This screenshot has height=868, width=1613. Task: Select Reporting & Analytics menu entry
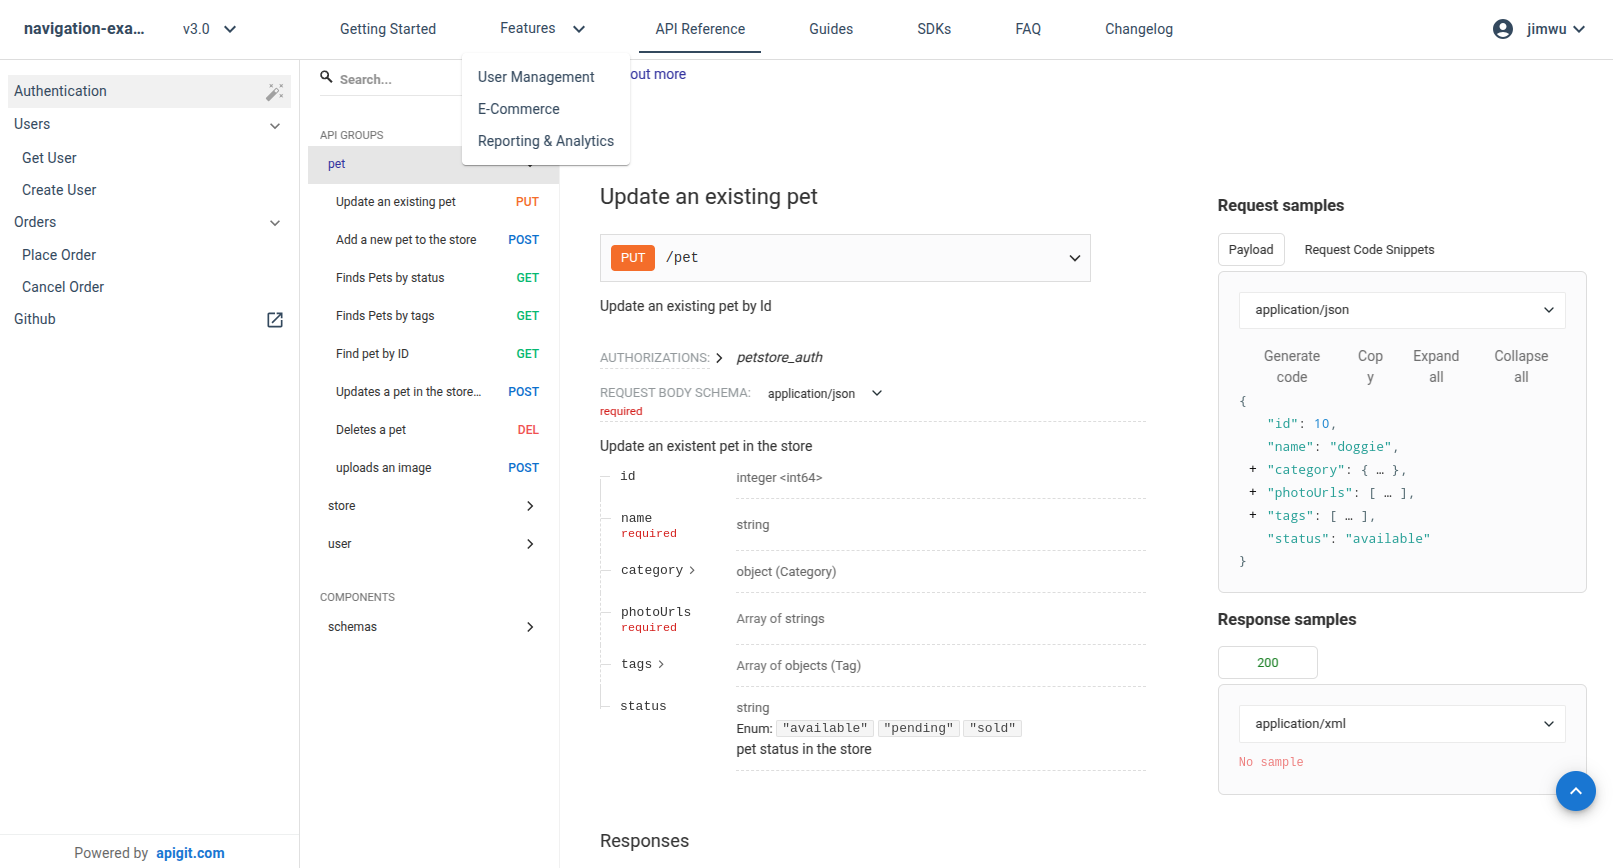click(546, 141)
